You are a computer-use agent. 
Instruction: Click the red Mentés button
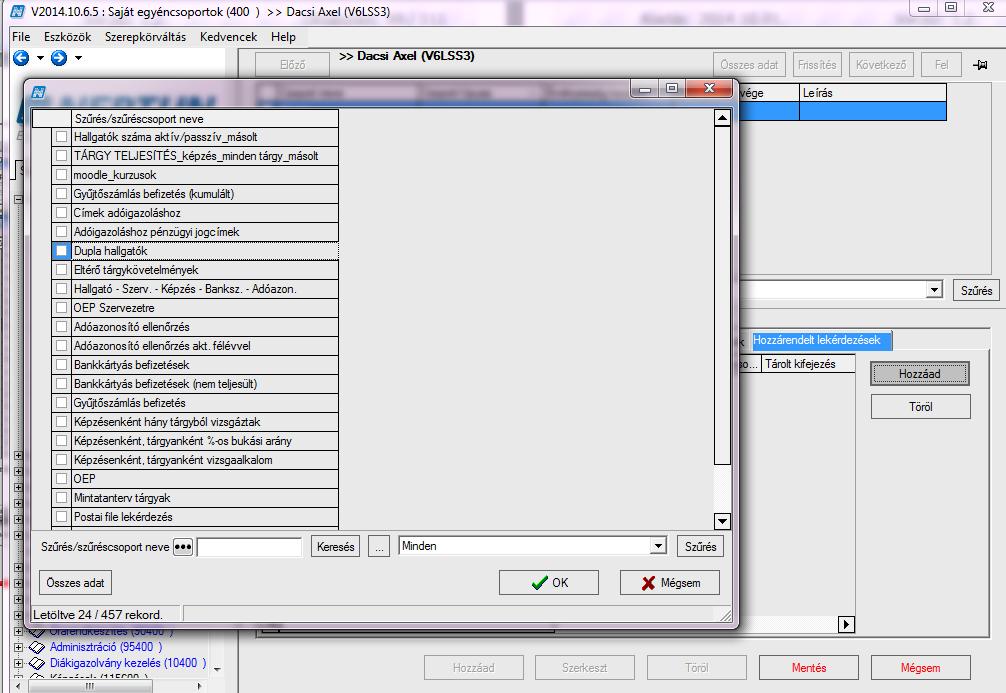pyautogui.click(x=809, y=668)
